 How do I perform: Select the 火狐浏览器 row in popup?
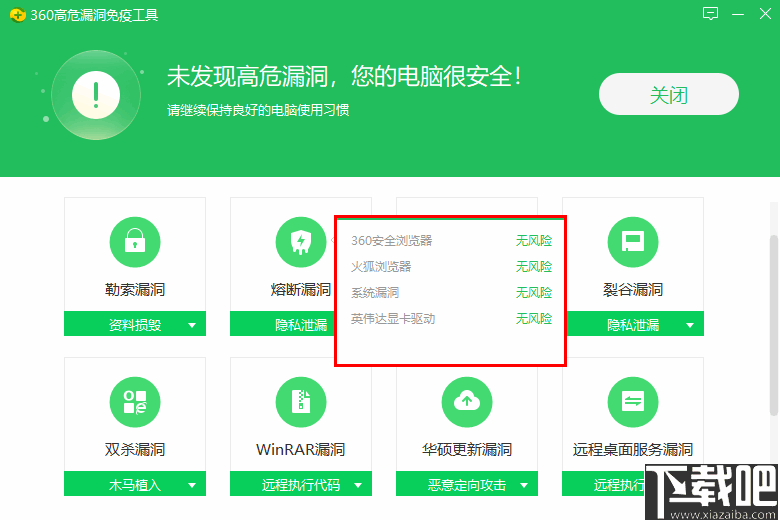451,267
